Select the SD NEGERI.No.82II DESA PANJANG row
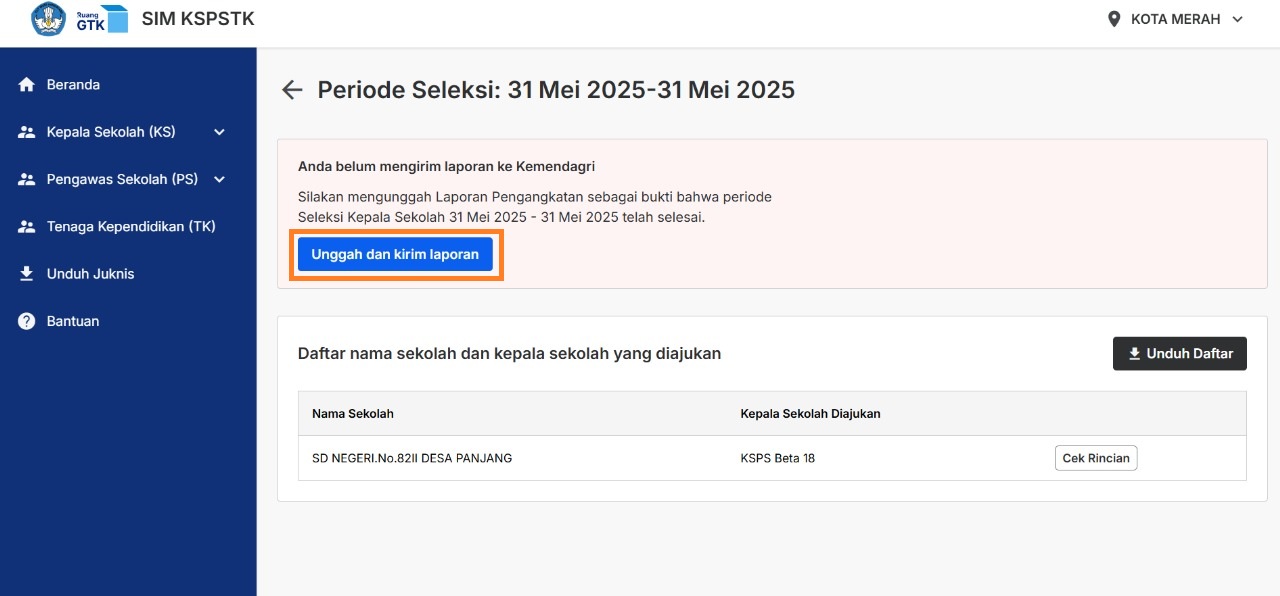 [x=772, y=458]
